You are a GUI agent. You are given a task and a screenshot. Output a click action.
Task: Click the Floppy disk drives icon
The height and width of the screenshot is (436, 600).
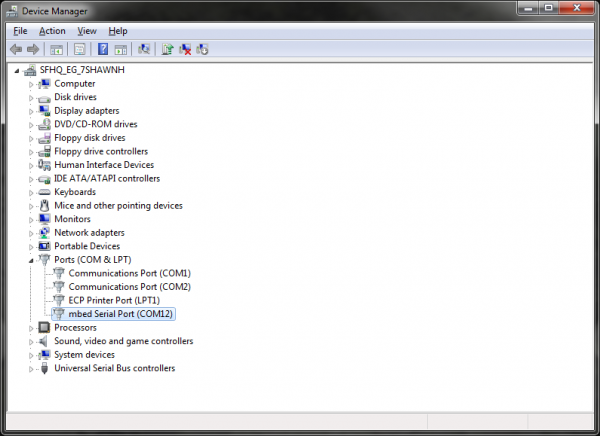[44, 138]
